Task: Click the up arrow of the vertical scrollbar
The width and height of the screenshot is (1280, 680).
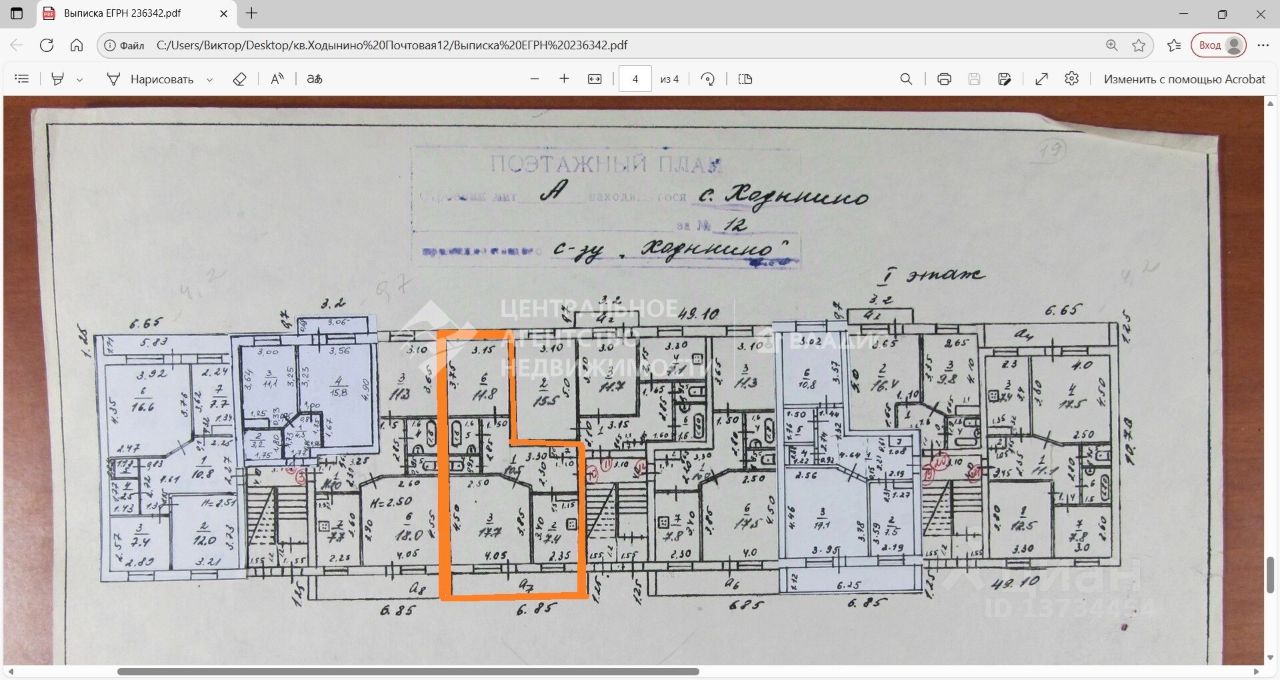Action: point(1271,102)
